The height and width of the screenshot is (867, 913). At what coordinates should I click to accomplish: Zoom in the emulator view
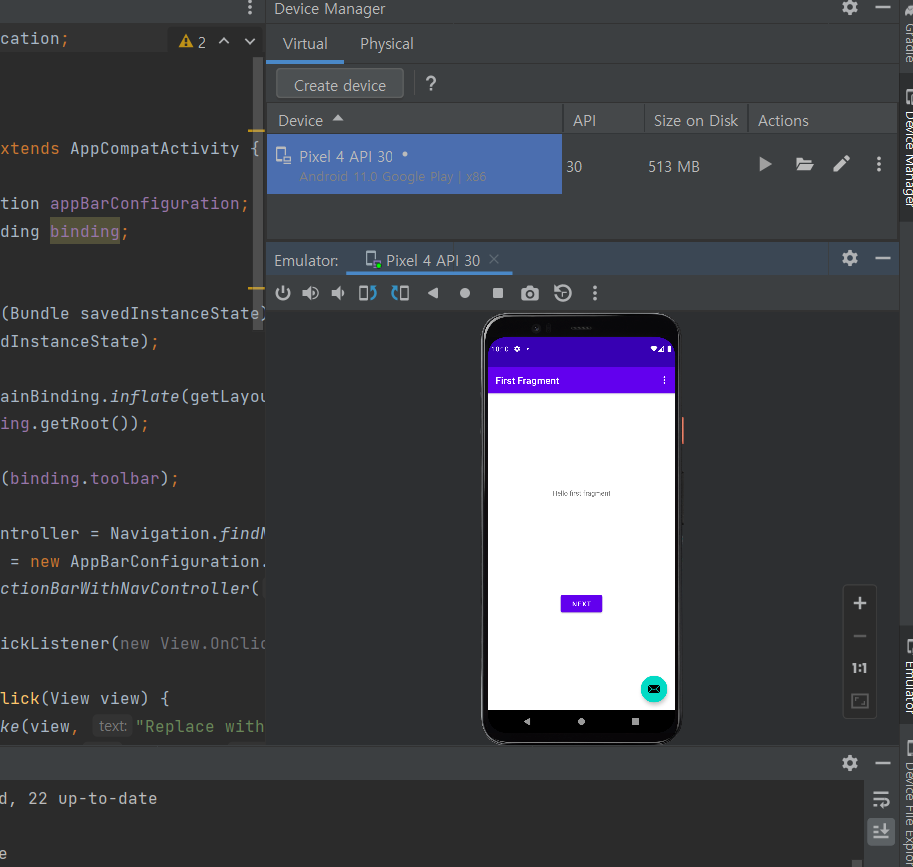click(859, 603)
